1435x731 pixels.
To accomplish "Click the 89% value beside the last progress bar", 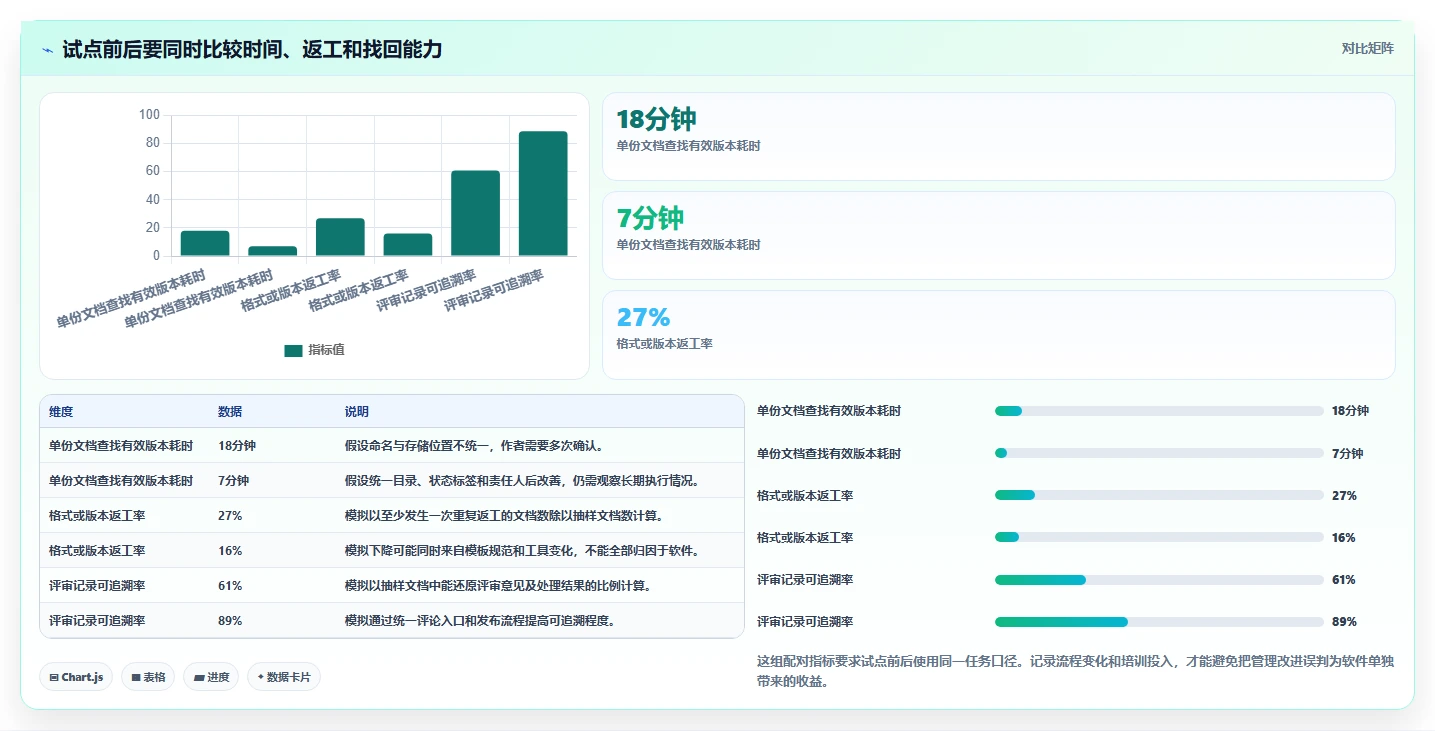I will coord(1344,622).
